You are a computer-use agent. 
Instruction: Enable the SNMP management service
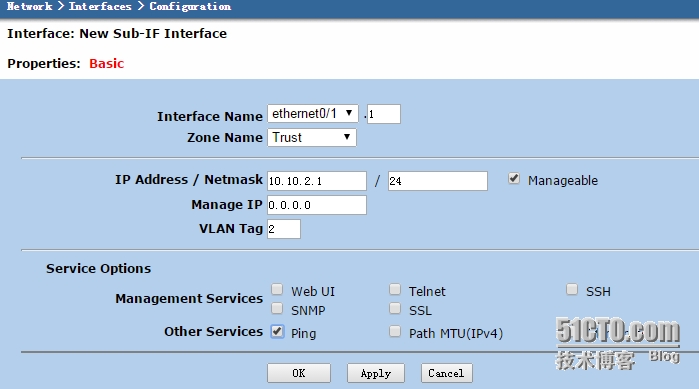(277, 308)
